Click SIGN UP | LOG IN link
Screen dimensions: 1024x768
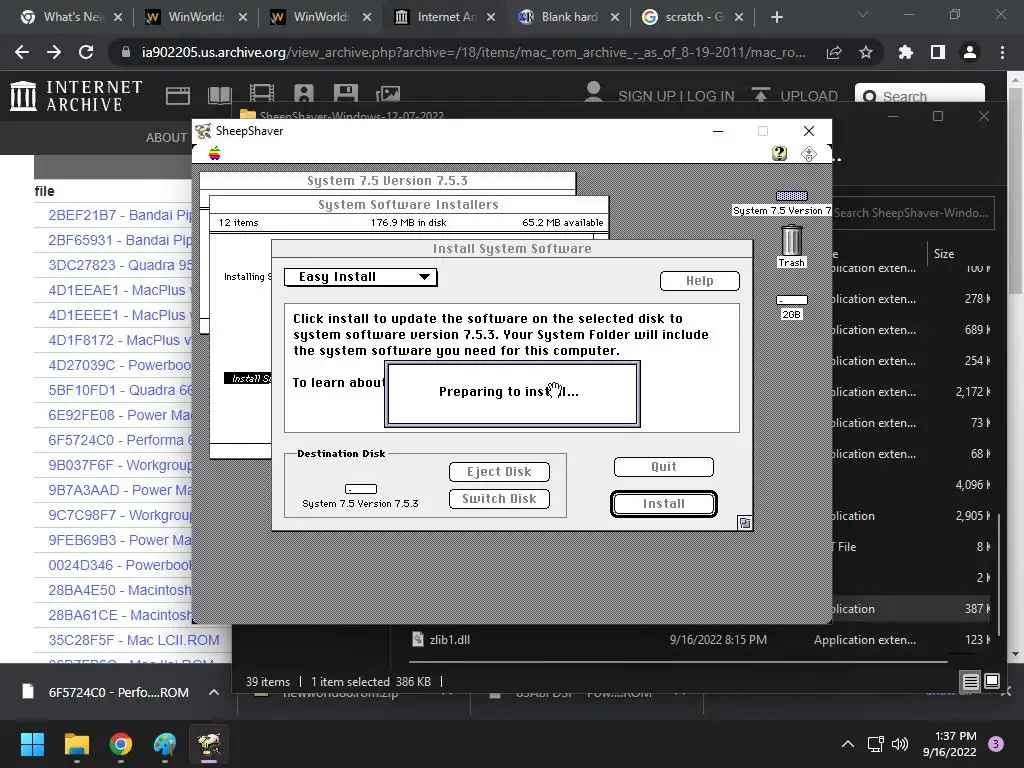pyautogui.click(x=676, y=96)
